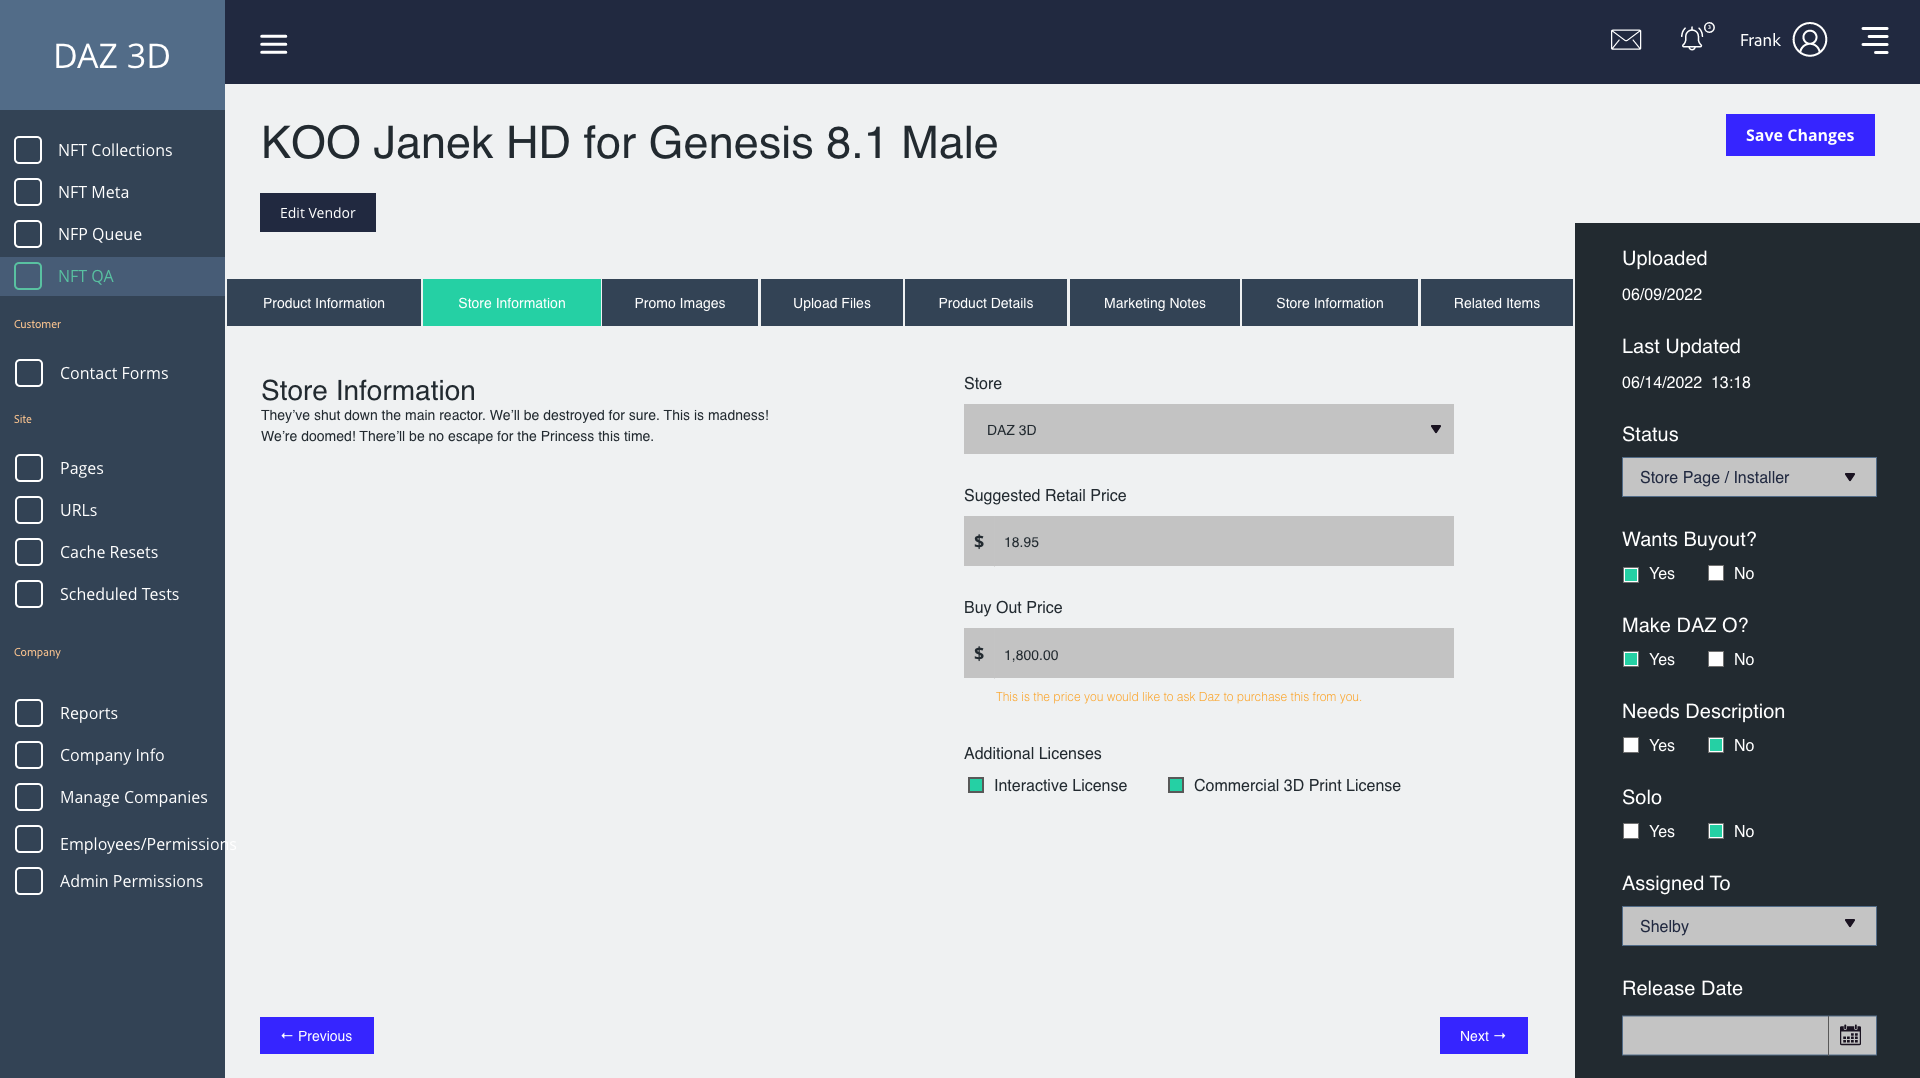1920x1078 pixels.
Task: Open the Manage Companies link
Action: click(x=134, y=797)
